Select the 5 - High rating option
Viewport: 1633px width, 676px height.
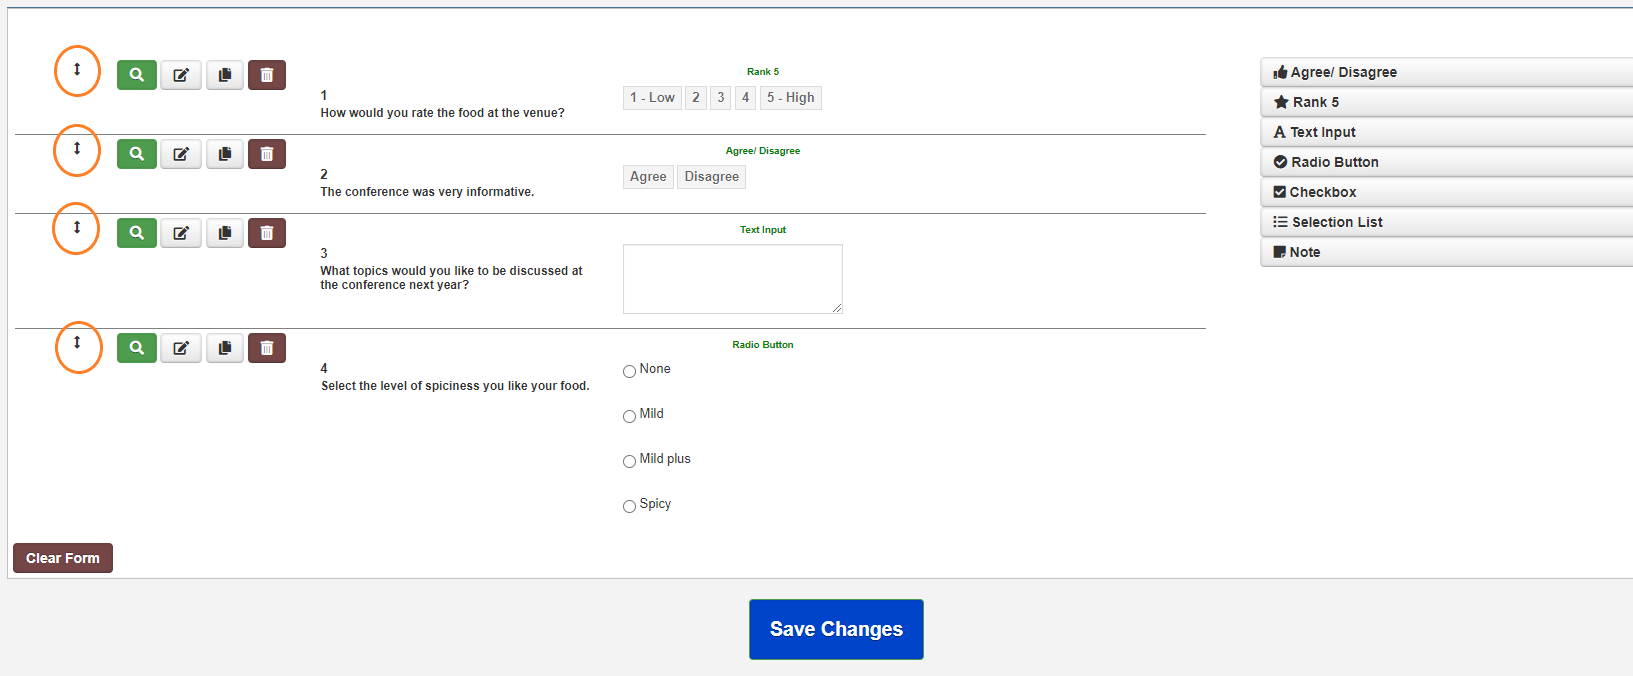click(790, 98)
